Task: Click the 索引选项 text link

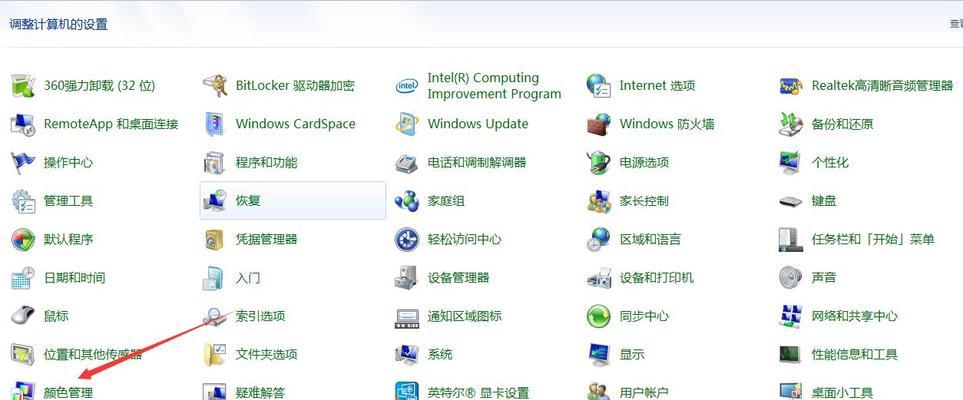Action: pyautogui.click(x=260, y=316)
